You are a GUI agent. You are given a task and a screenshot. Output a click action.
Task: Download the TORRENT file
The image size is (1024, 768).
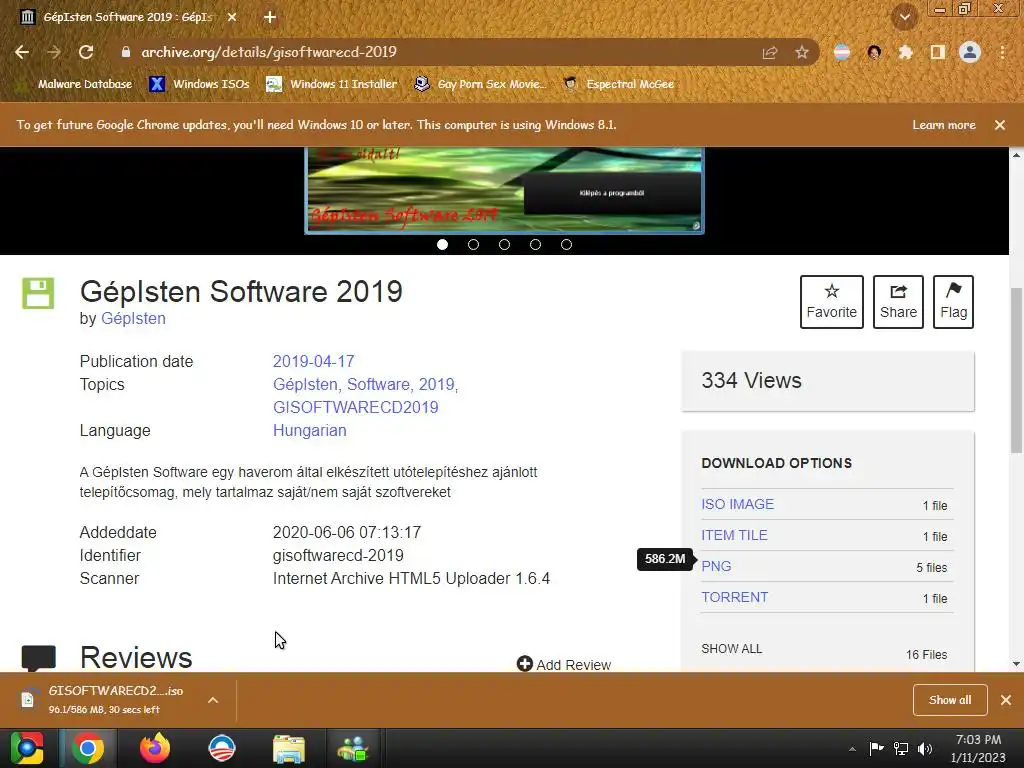tap(734, 597)
